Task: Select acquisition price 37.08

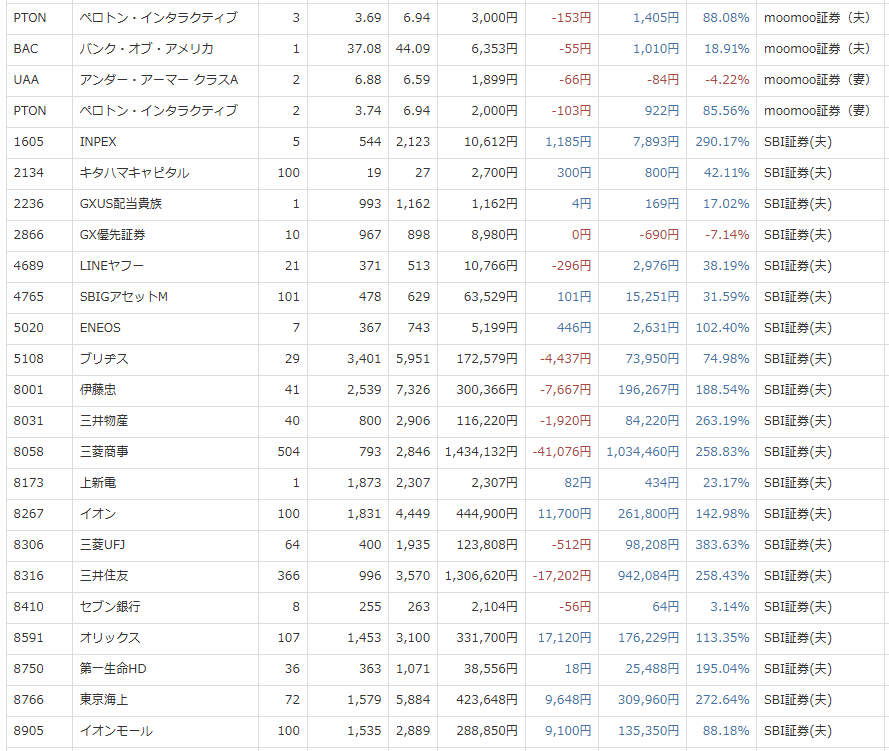Action: pos(364,49)
